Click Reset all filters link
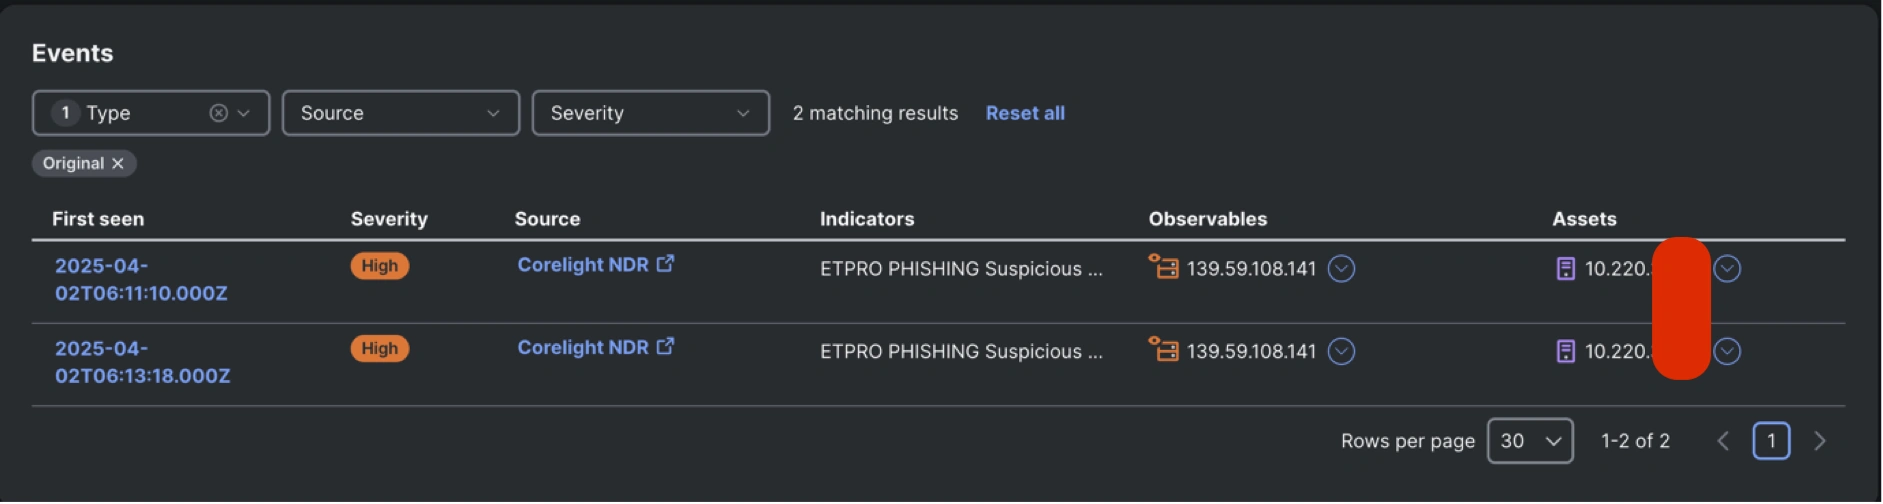This screenshot has width=1883, height=504. (1025, 113)
